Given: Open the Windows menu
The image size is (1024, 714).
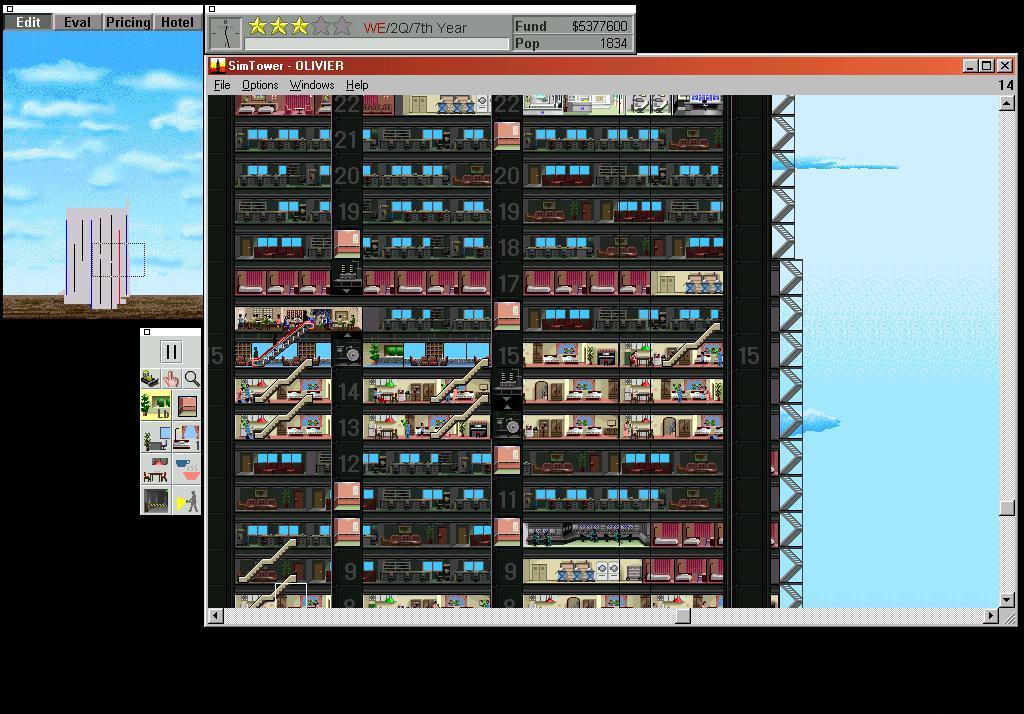Looking at the screenshot, I should coord(312,85).
